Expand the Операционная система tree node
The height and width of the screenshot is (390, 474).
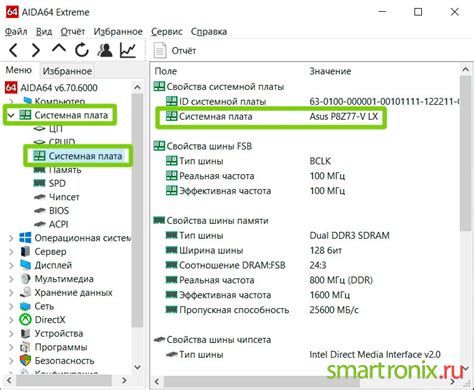pos(11,238)
